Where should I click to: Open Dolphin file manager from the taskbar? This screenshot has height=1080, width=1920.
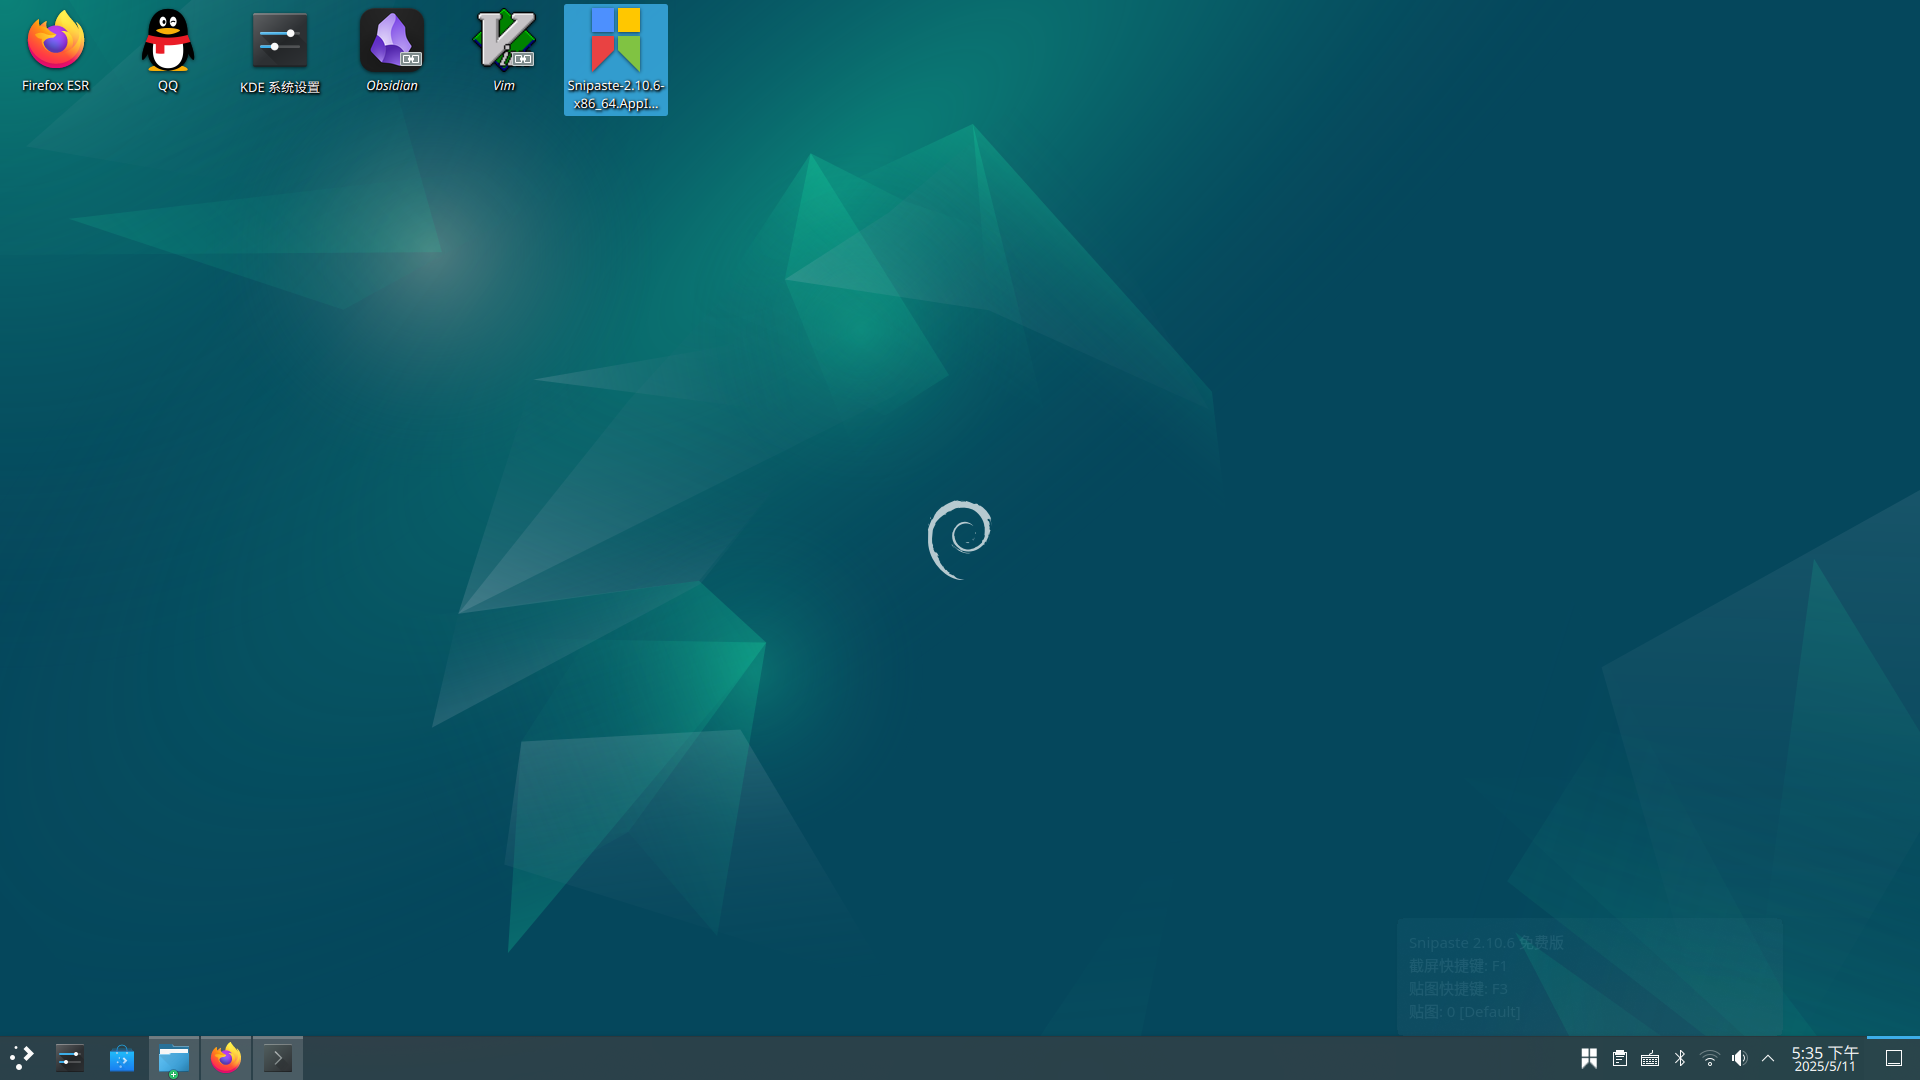tap(174, 1057)
